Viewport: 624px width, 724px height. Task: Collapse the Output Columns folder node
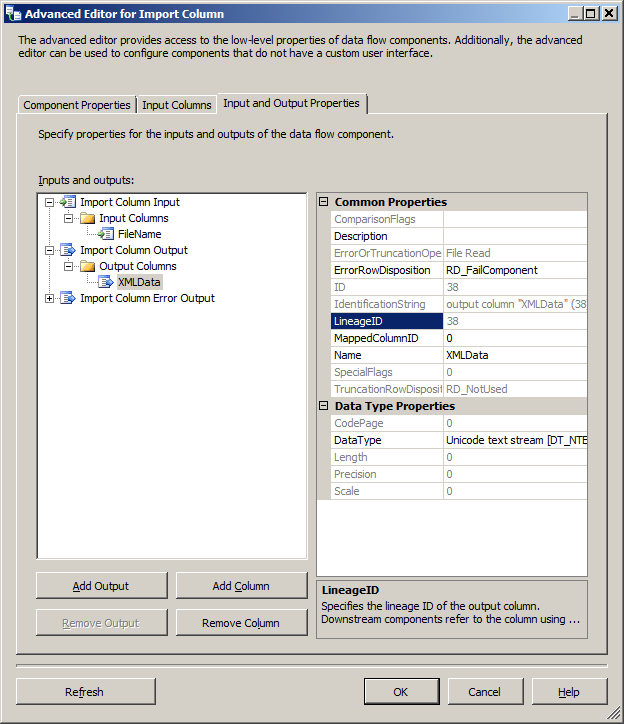tap(68, 266)
